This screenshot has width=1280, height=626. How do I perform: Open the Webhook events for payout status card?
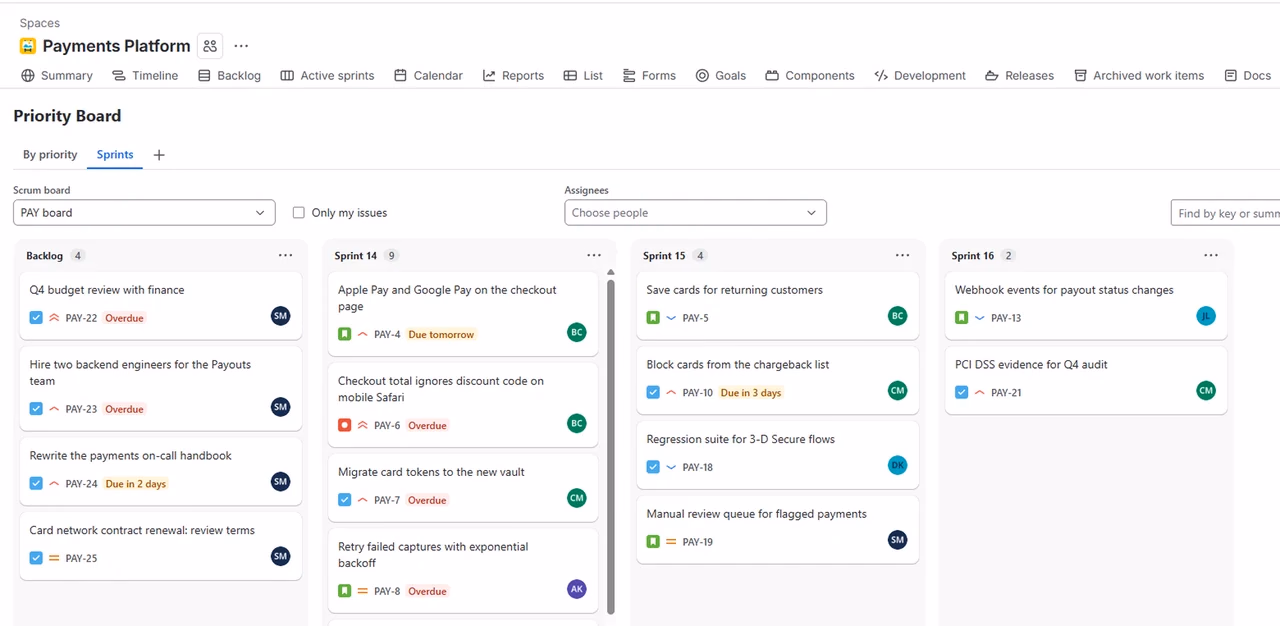click(x=1086, y=304)
